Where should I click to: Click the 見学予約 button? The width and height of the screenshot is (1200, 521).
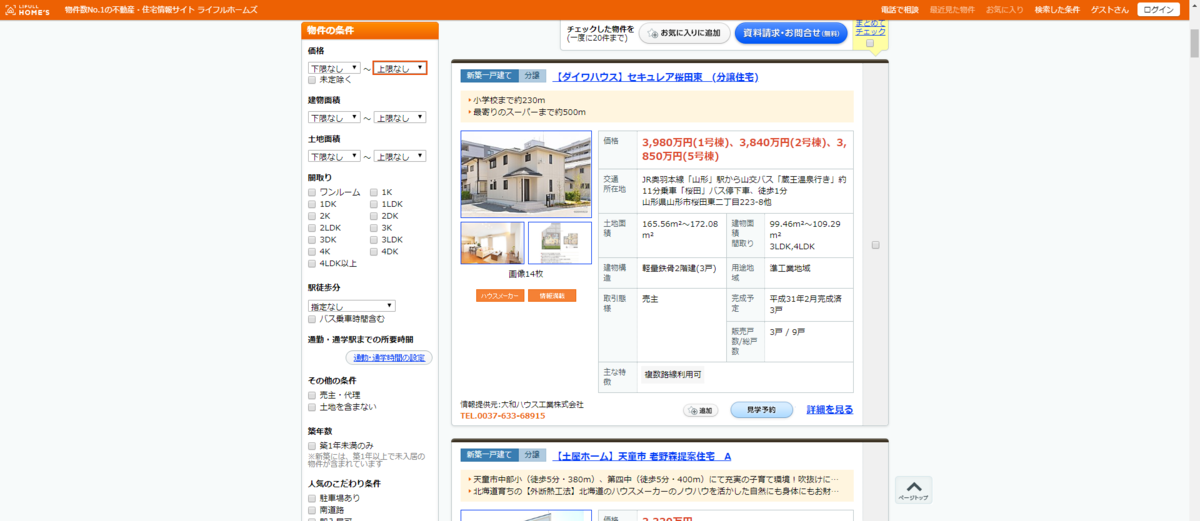click(762, 410)
